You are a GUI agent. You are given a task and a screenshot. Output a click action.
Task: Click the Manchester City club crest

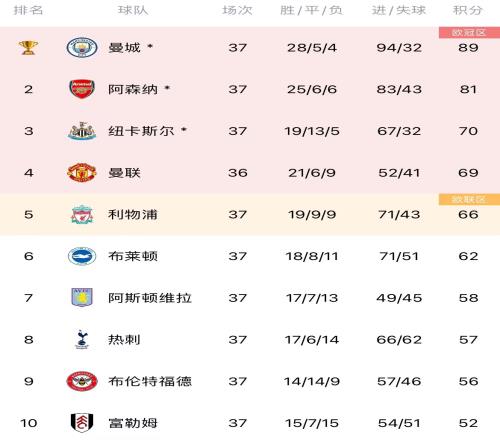pos(82,47)
